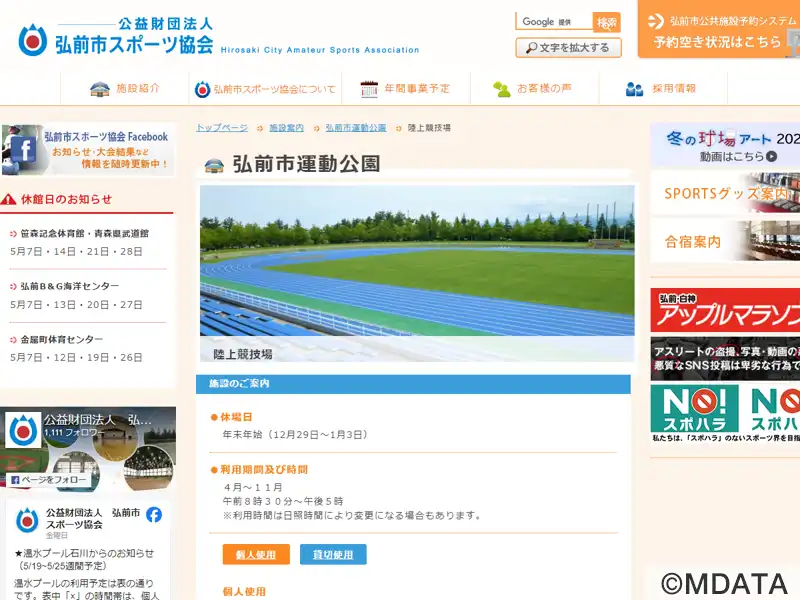
Task: Click the Hirosaki Sports Association logo emblem
Action: coord(32,39)
